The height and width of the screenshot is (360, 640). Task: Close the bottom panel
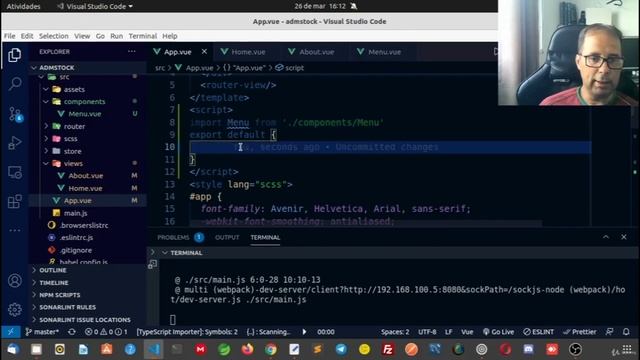(624, 237)
